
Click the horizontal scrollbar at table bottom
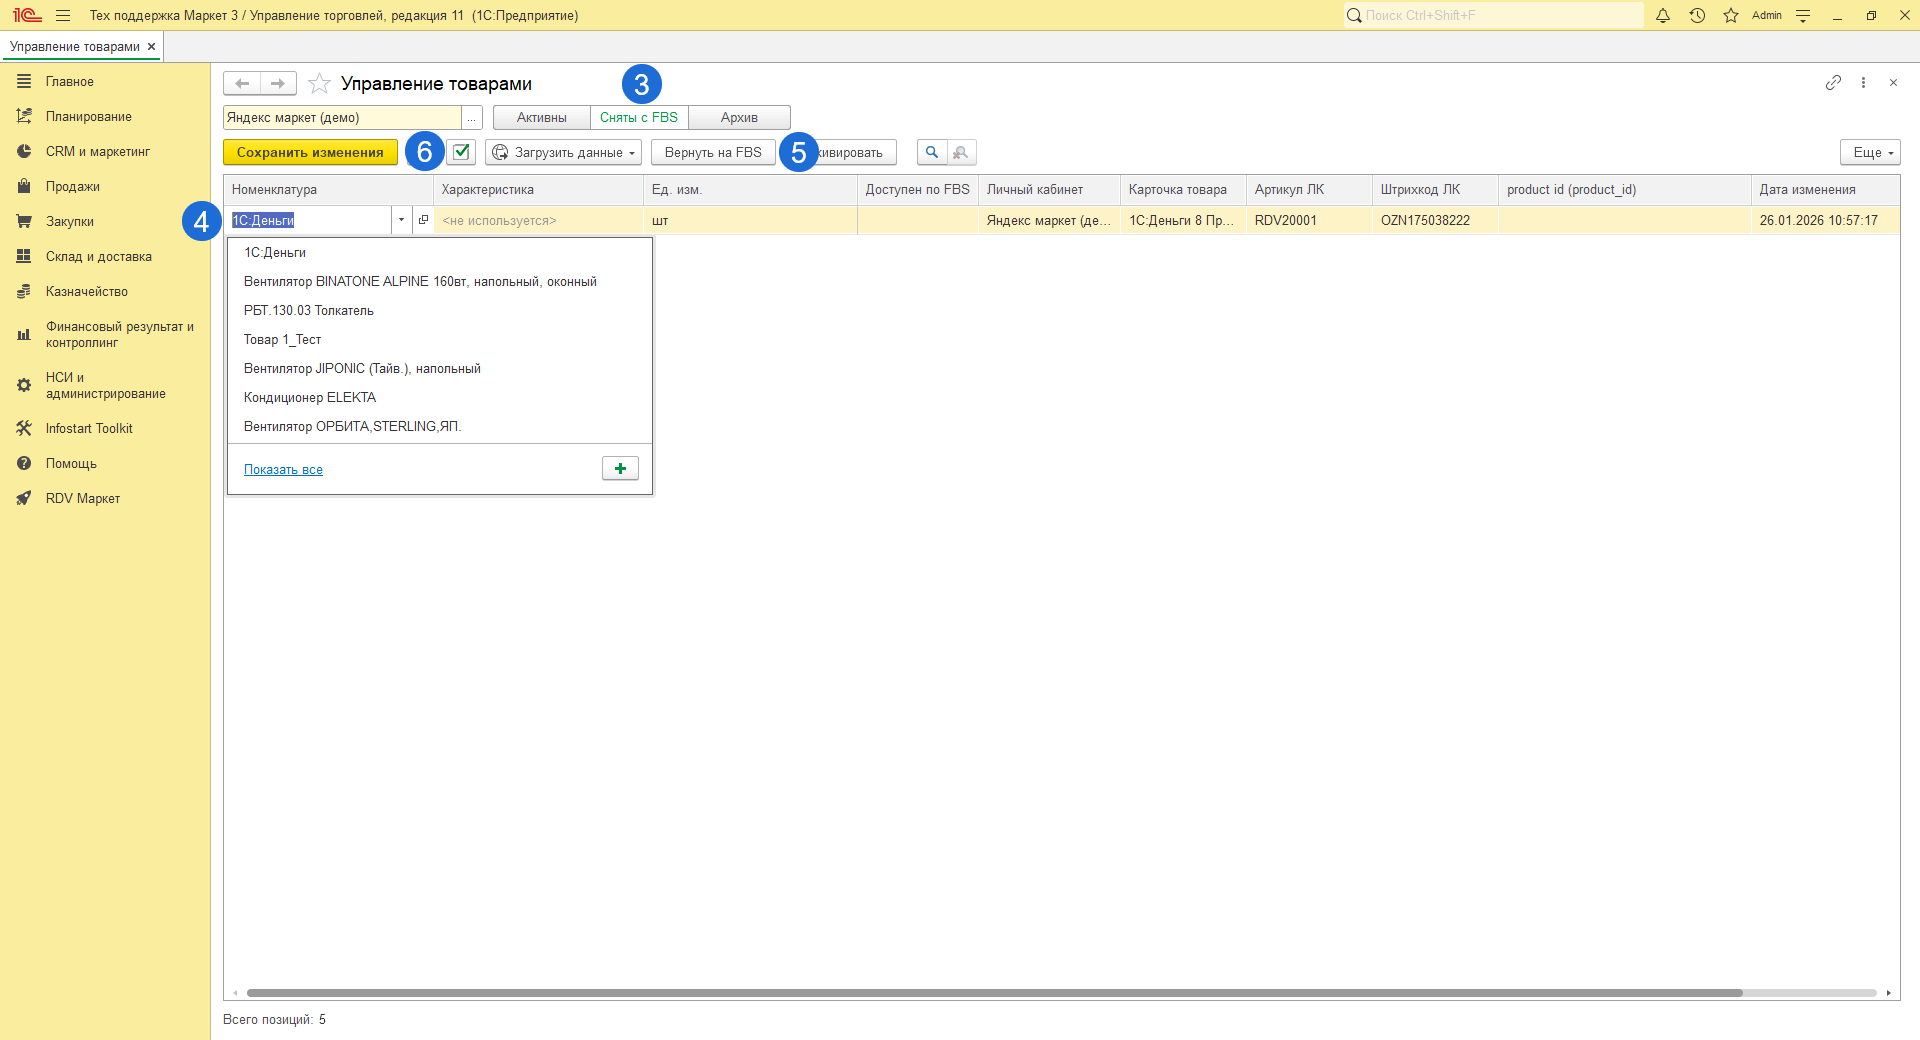(994, 993)
